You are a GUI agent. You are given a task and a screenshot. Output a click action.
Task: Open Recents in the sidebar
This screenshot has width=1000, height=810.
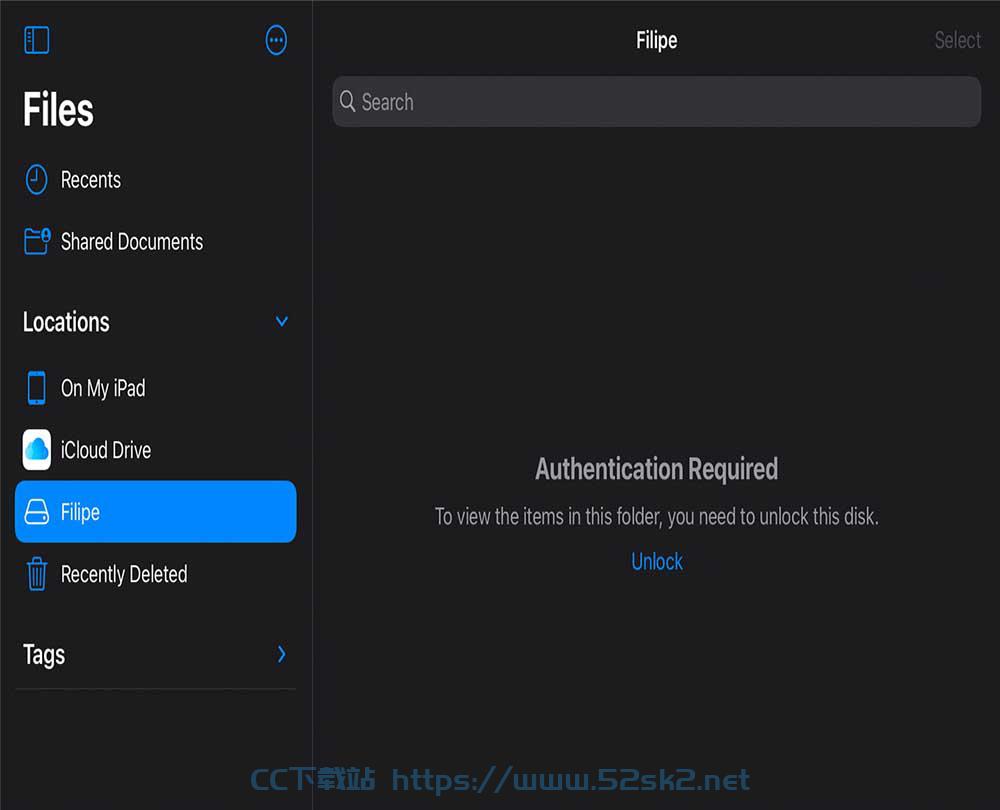(155, 180)
